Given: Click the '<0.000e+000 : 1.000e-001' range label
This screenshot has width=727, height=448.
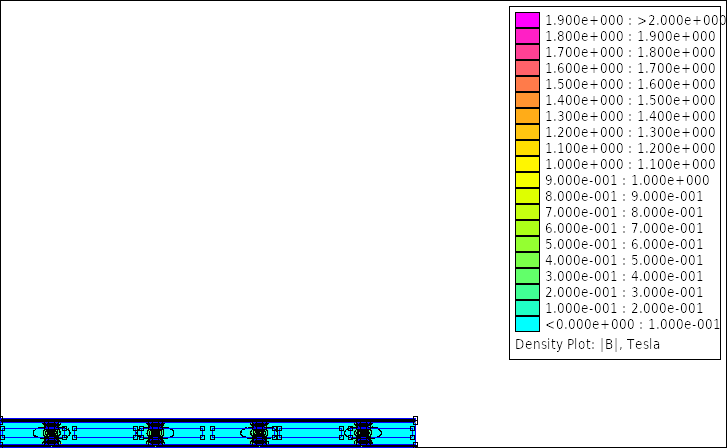Looking at the screenshot, I should (x=632, y=324).
